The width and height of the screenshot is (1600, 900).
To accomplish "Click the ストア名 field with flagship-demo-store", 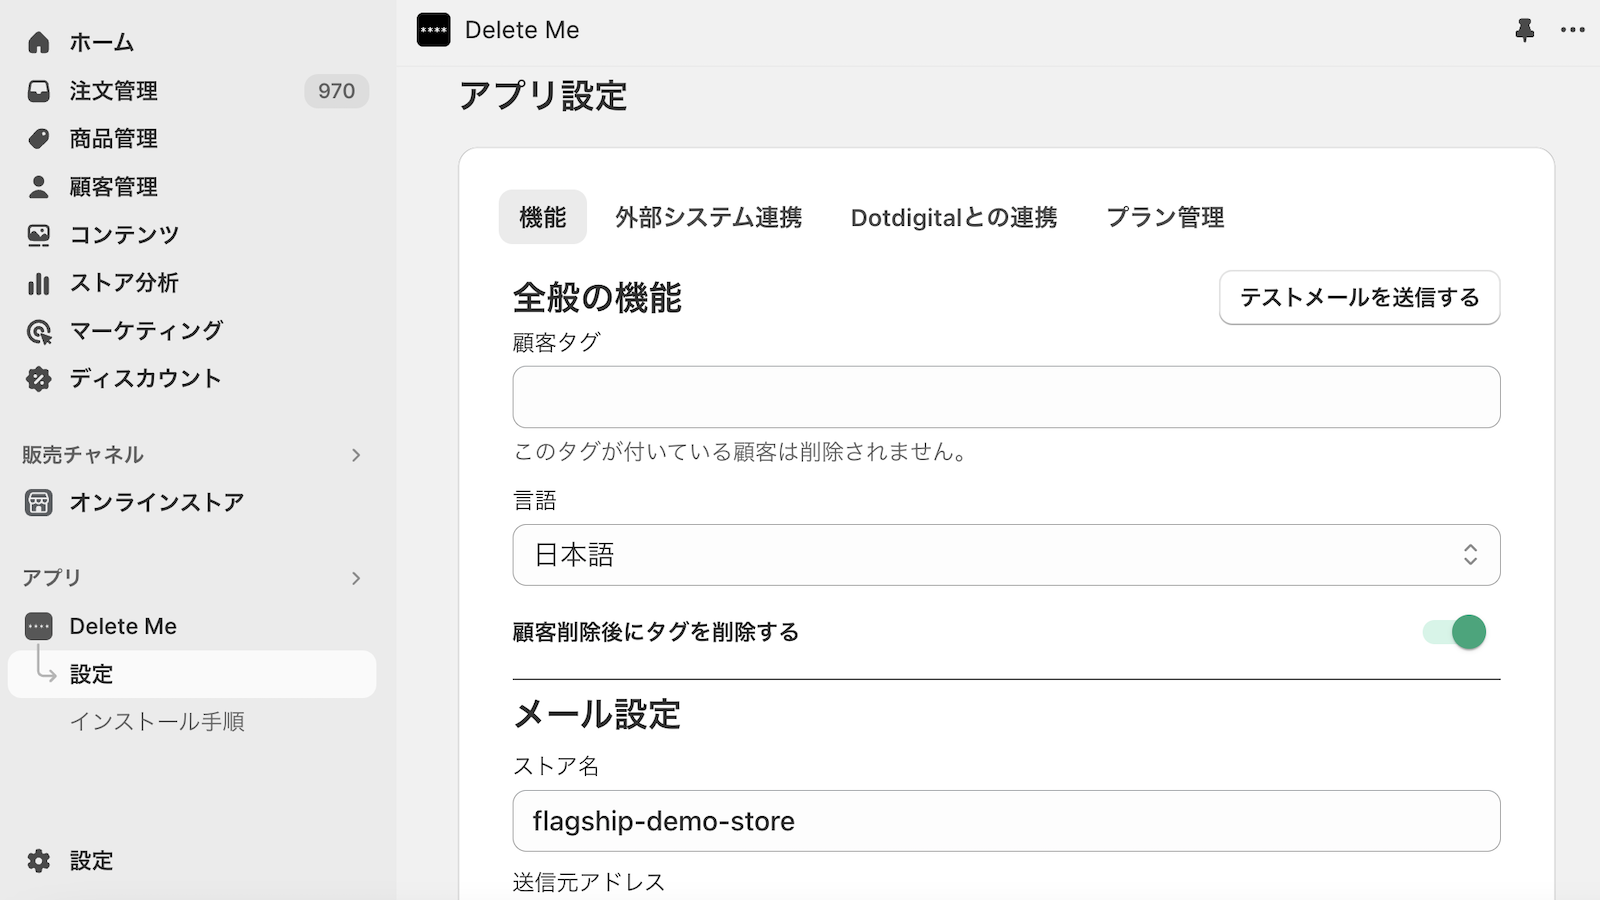I will coord(1006,821).
